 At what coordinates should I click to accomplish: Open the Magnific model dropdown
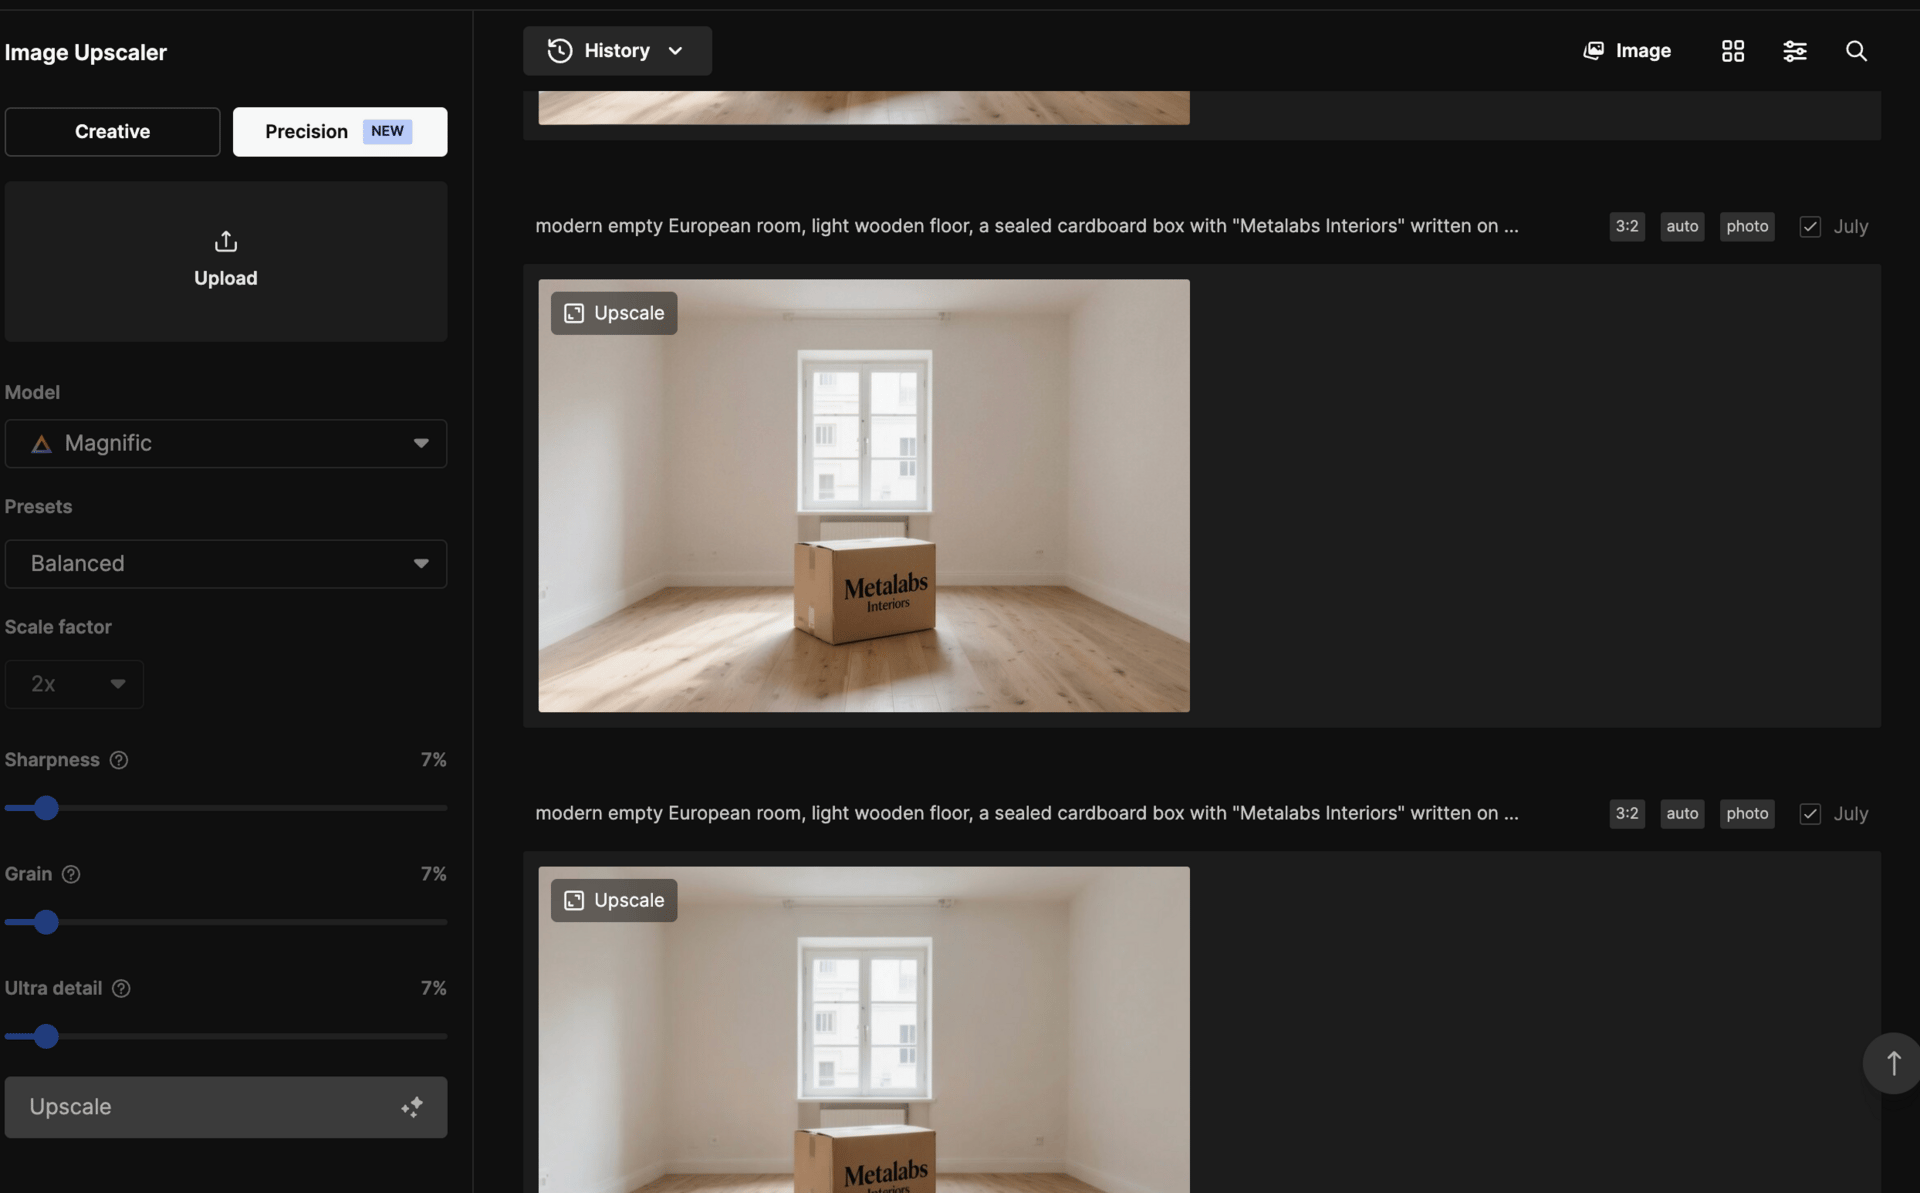[226, 443]
